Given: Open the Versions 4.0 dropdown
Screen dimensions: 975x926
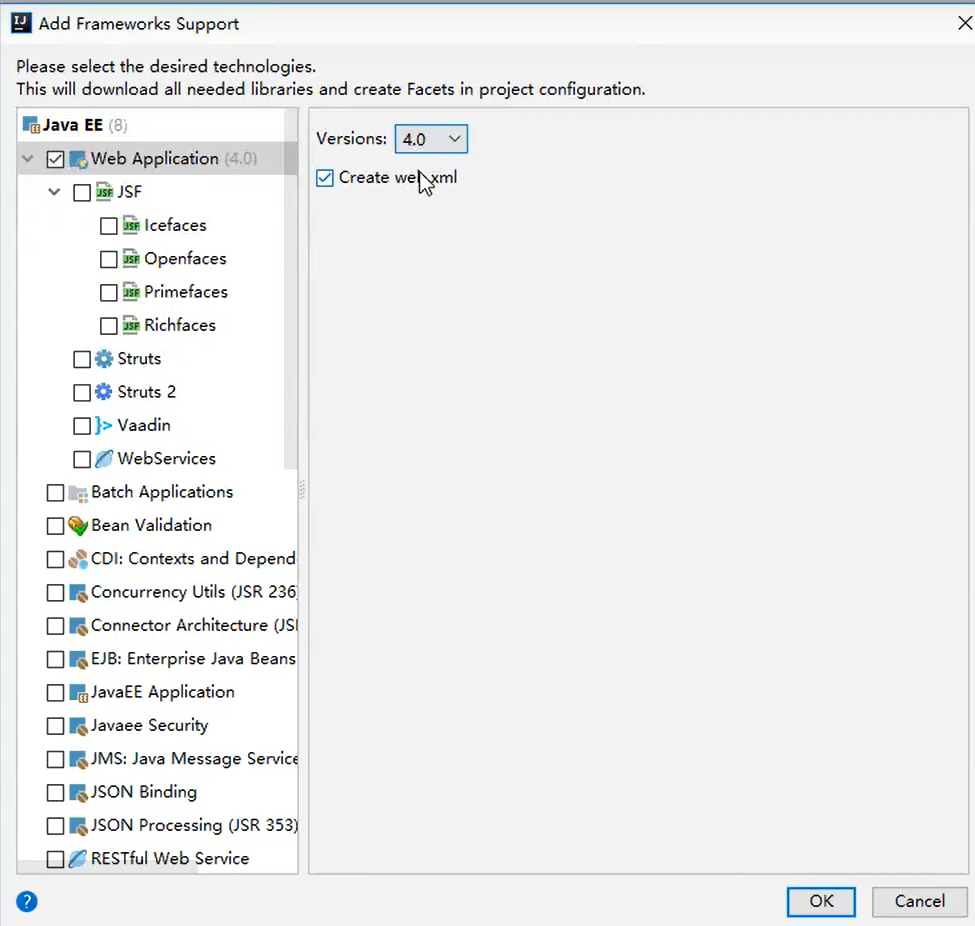Looking at the screenshot, I should tap(431, 139).
